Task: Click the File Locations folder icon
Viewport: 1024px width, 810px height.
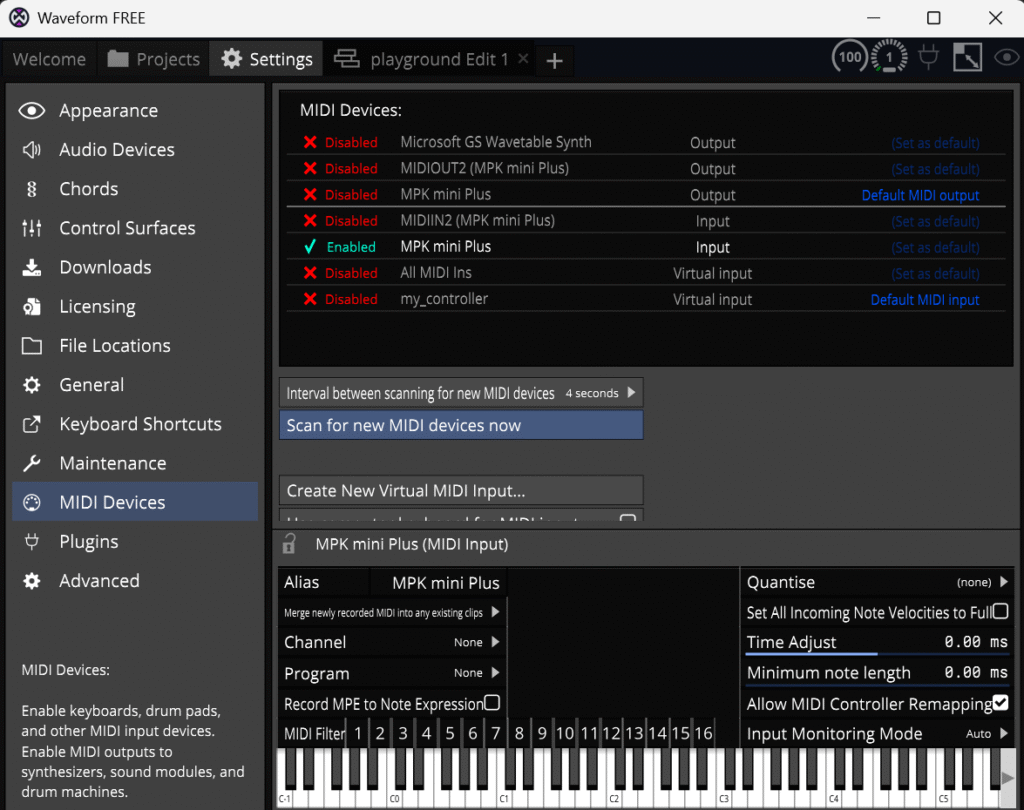Action: click(31, 346)
